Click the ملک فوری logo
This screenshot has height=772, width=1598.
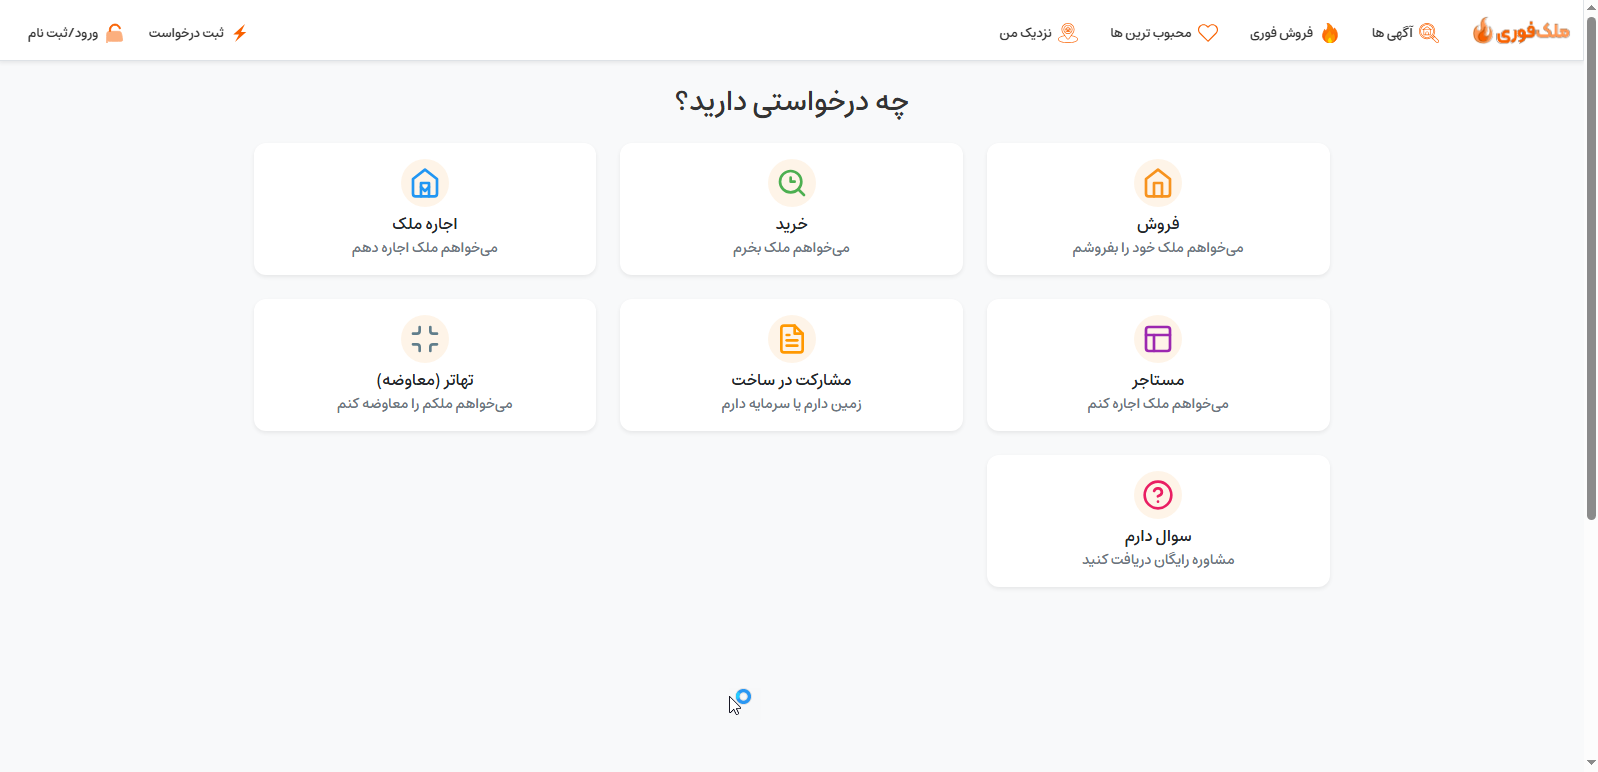pos(1521,32)
